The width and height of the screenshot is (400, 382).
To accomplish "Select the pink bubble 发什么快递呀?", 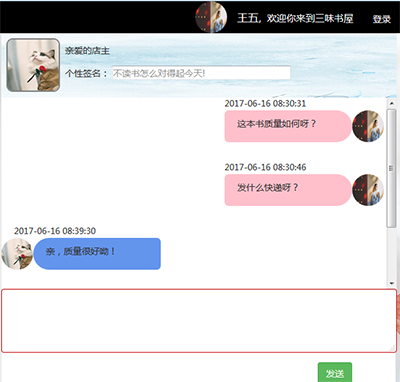I will pyautogui.click(x=288, y=190).
